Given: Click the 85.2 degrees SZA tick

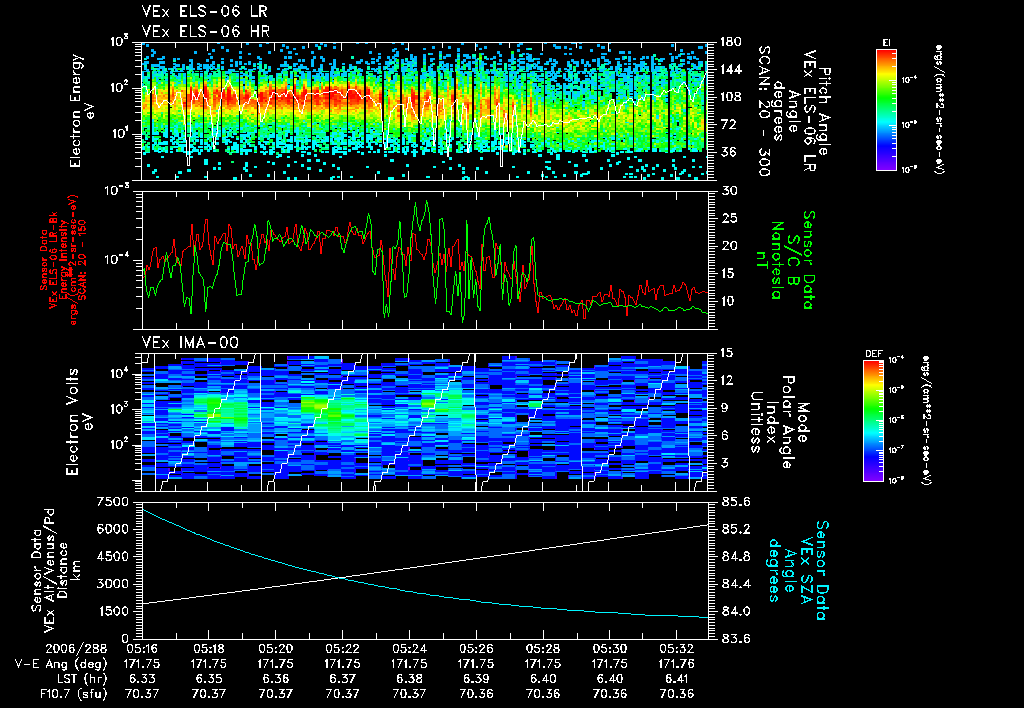Looking at the screenshot, I should [736, 529].
